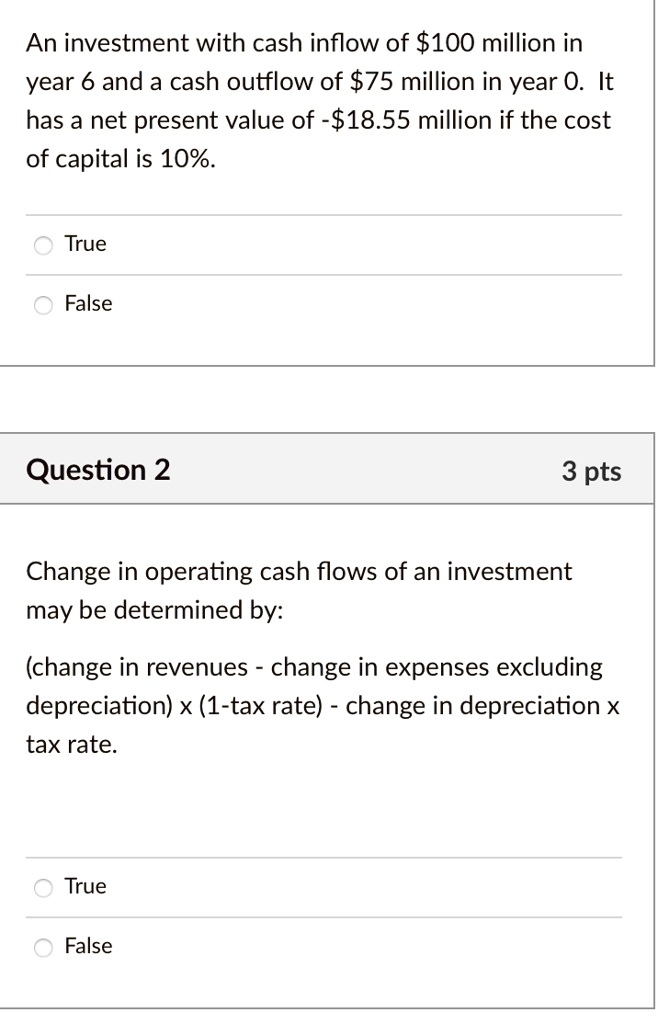Click the 3 pts score label
The width and height of the screenshot is (658, 1024).
591,472
